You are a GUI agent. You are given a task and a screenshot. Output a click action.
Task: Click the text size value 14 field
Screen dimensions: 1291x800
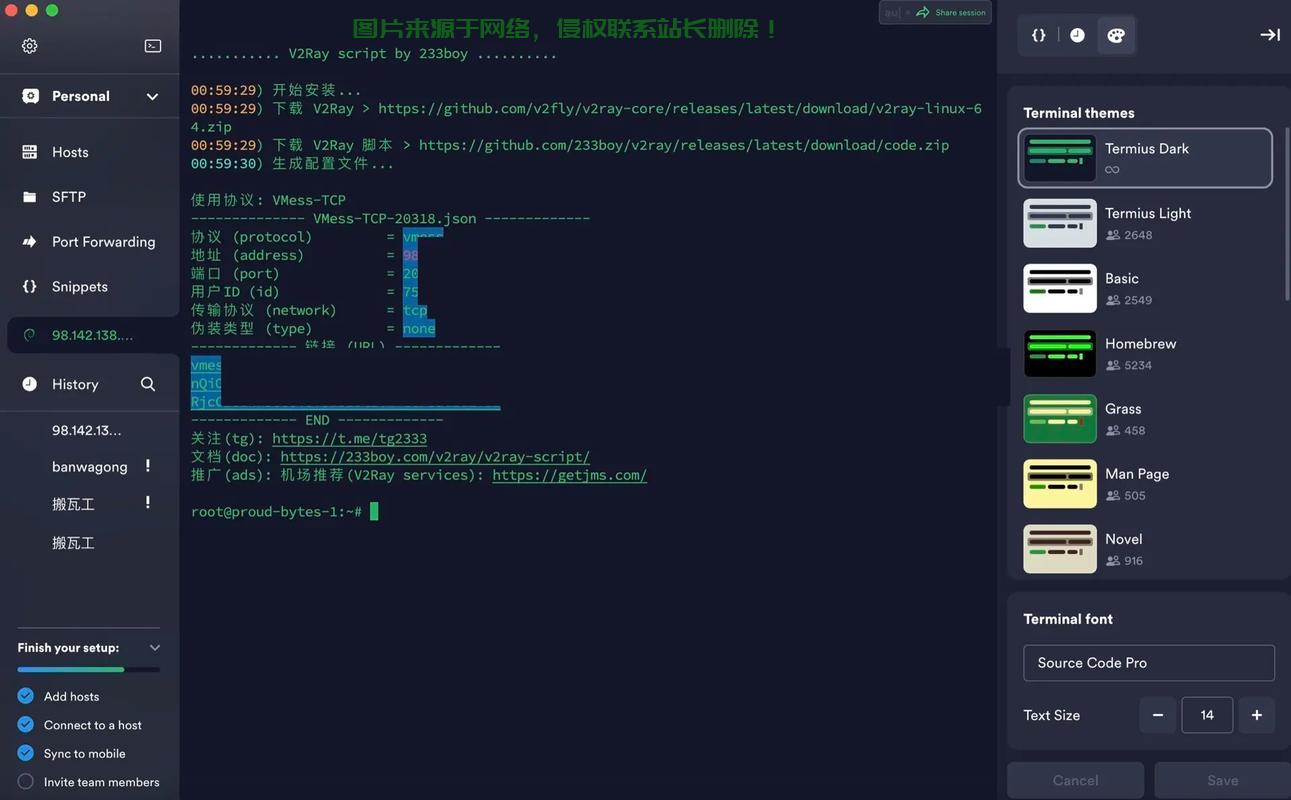pos(1207,715)
